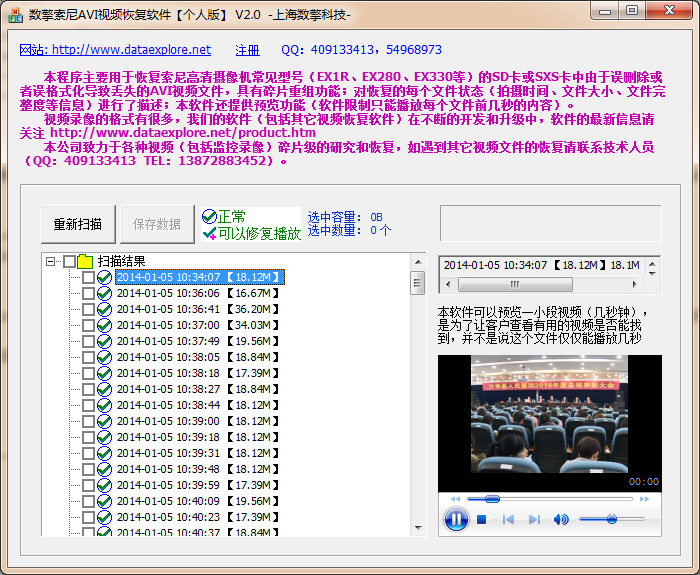The width and height of the screenshot is (700, 575).
Task: Check the 2014-01-05 10:40:23 file checkbox
Action: pos(88,517)
